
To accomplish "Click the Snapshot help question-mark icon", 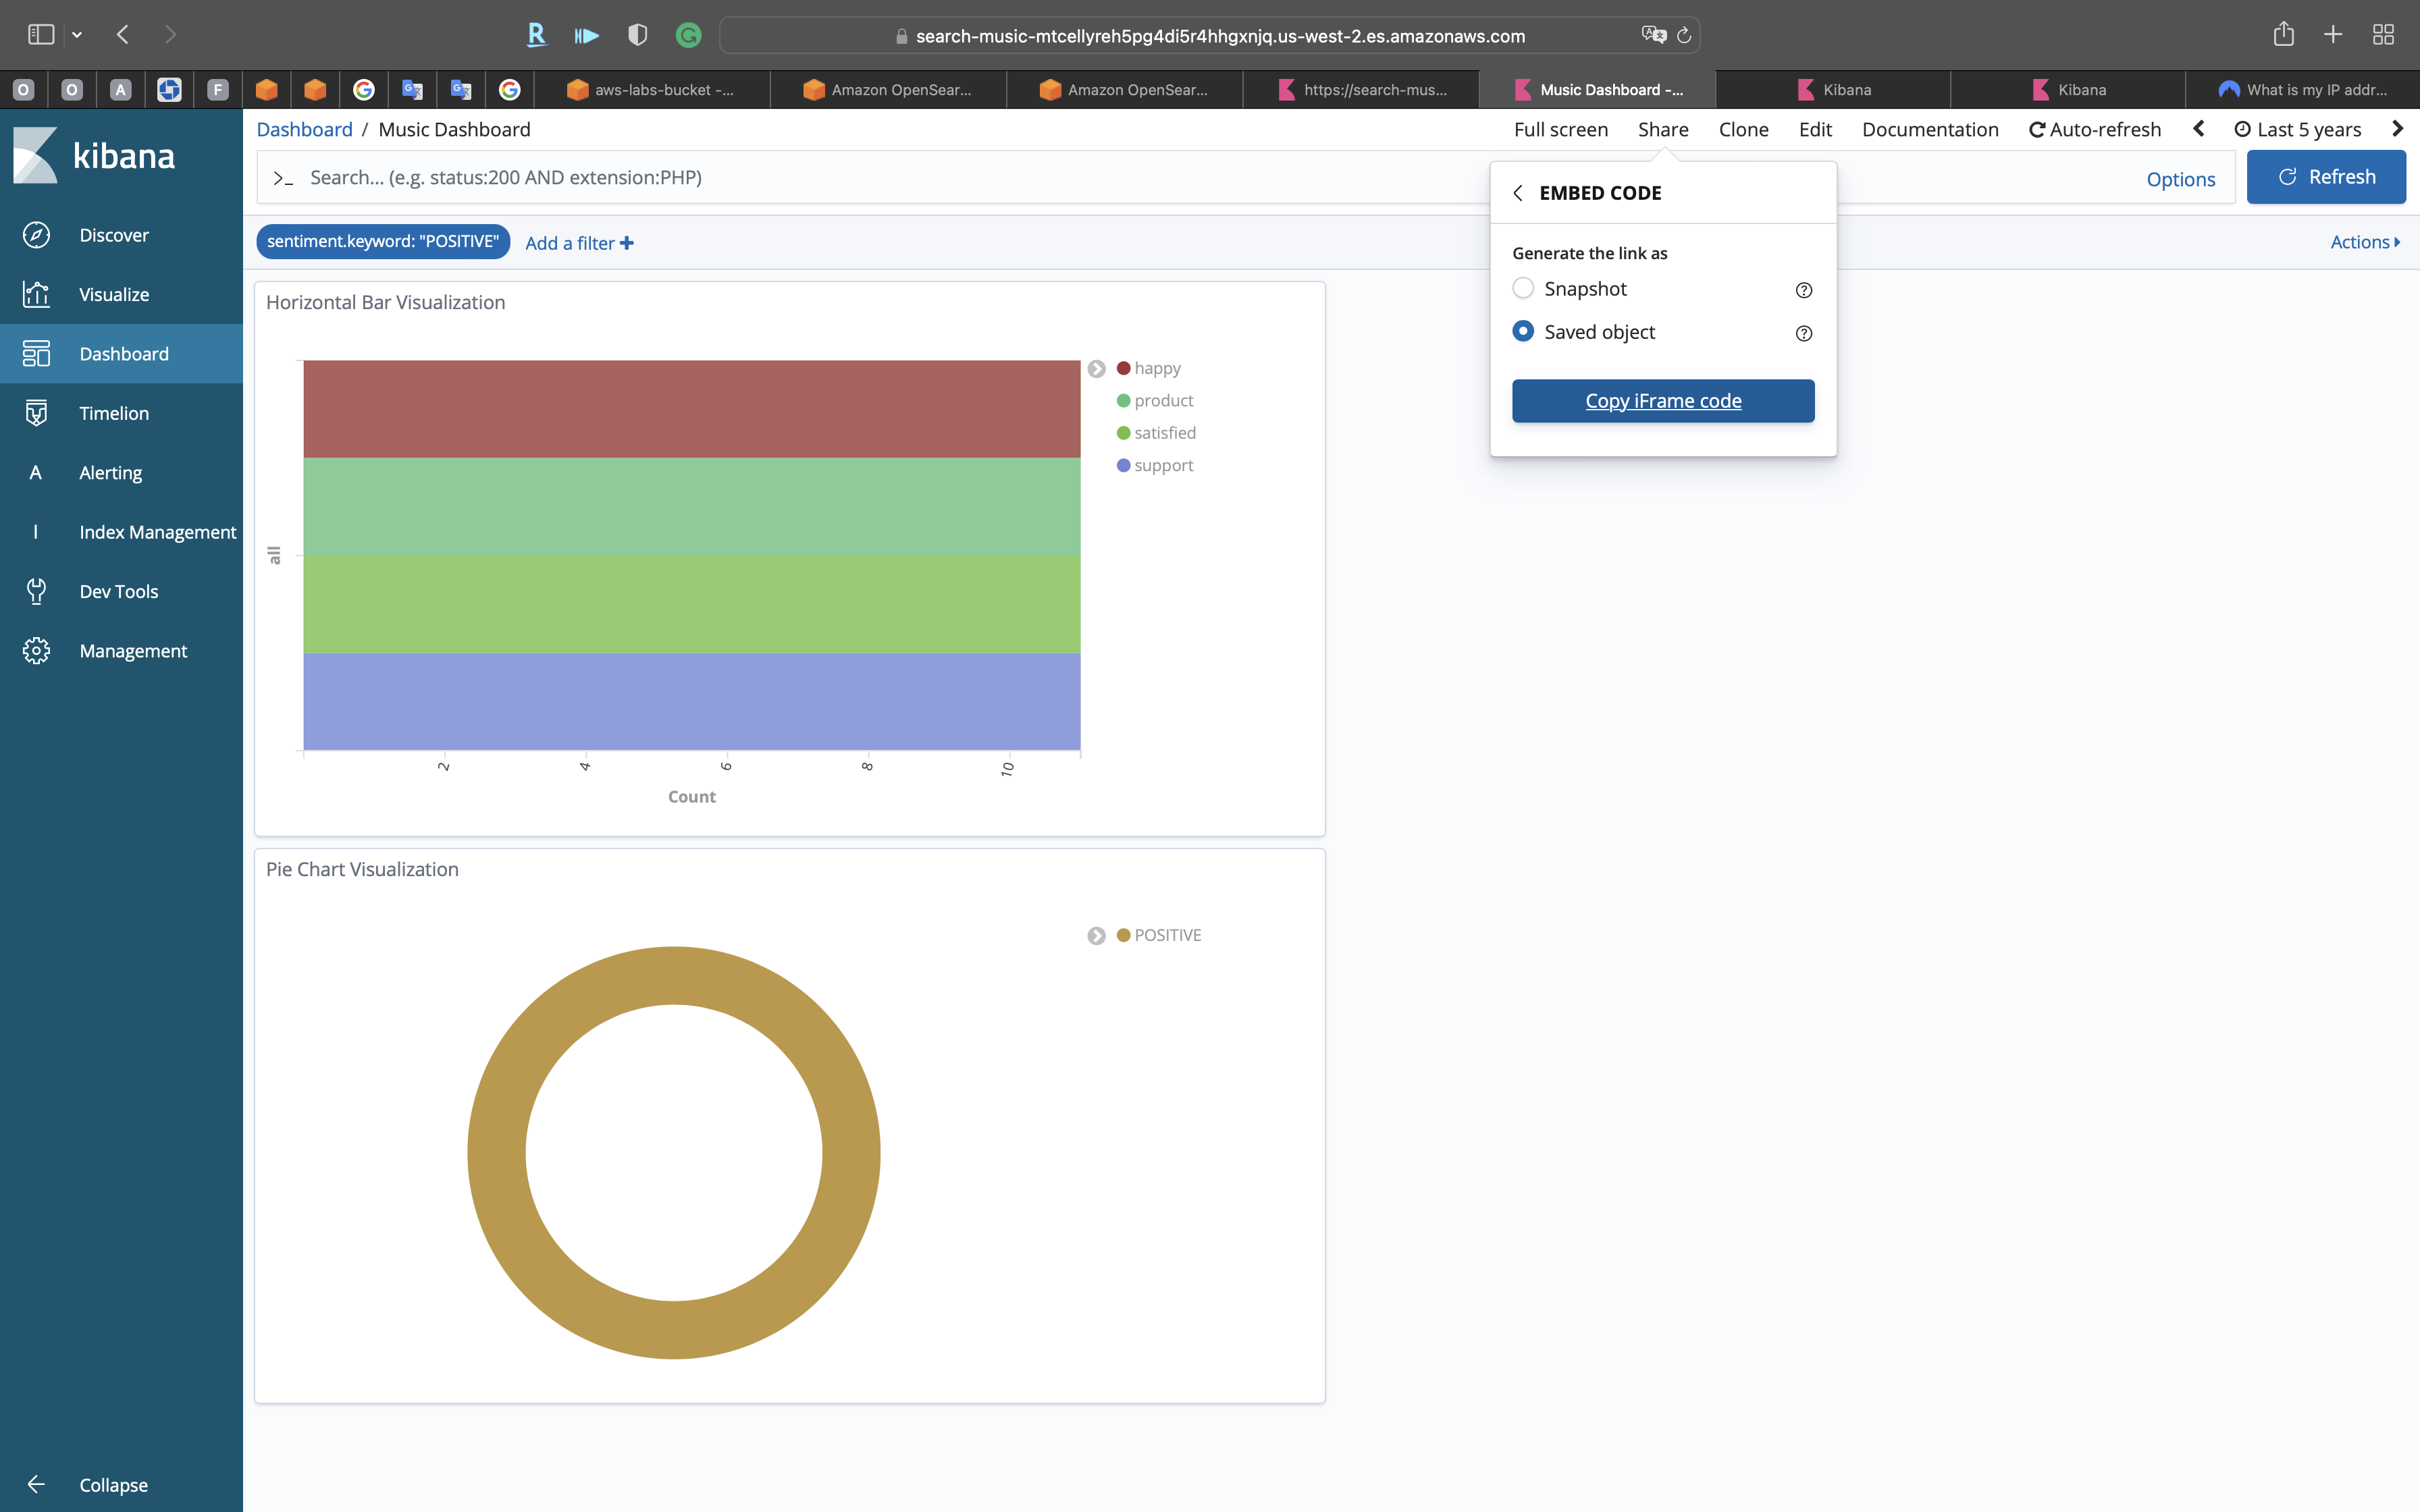I will [1803, 290].
